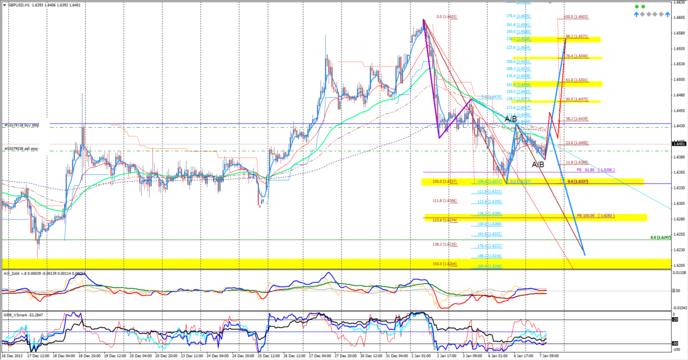Click the first green status dot indicator
The image size is (688, 360).
637,7
